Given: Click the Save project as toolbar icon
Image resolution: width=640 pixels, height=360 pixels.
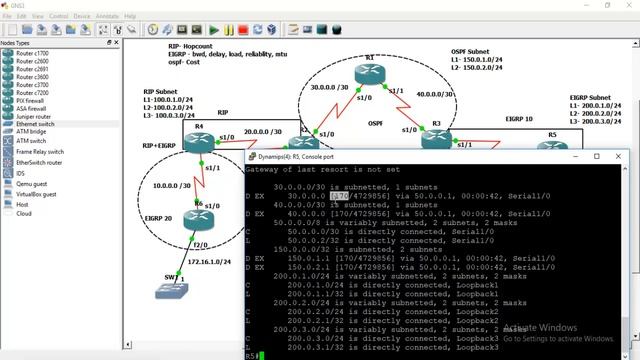Looking at the screenshot, I should [56, 30].
